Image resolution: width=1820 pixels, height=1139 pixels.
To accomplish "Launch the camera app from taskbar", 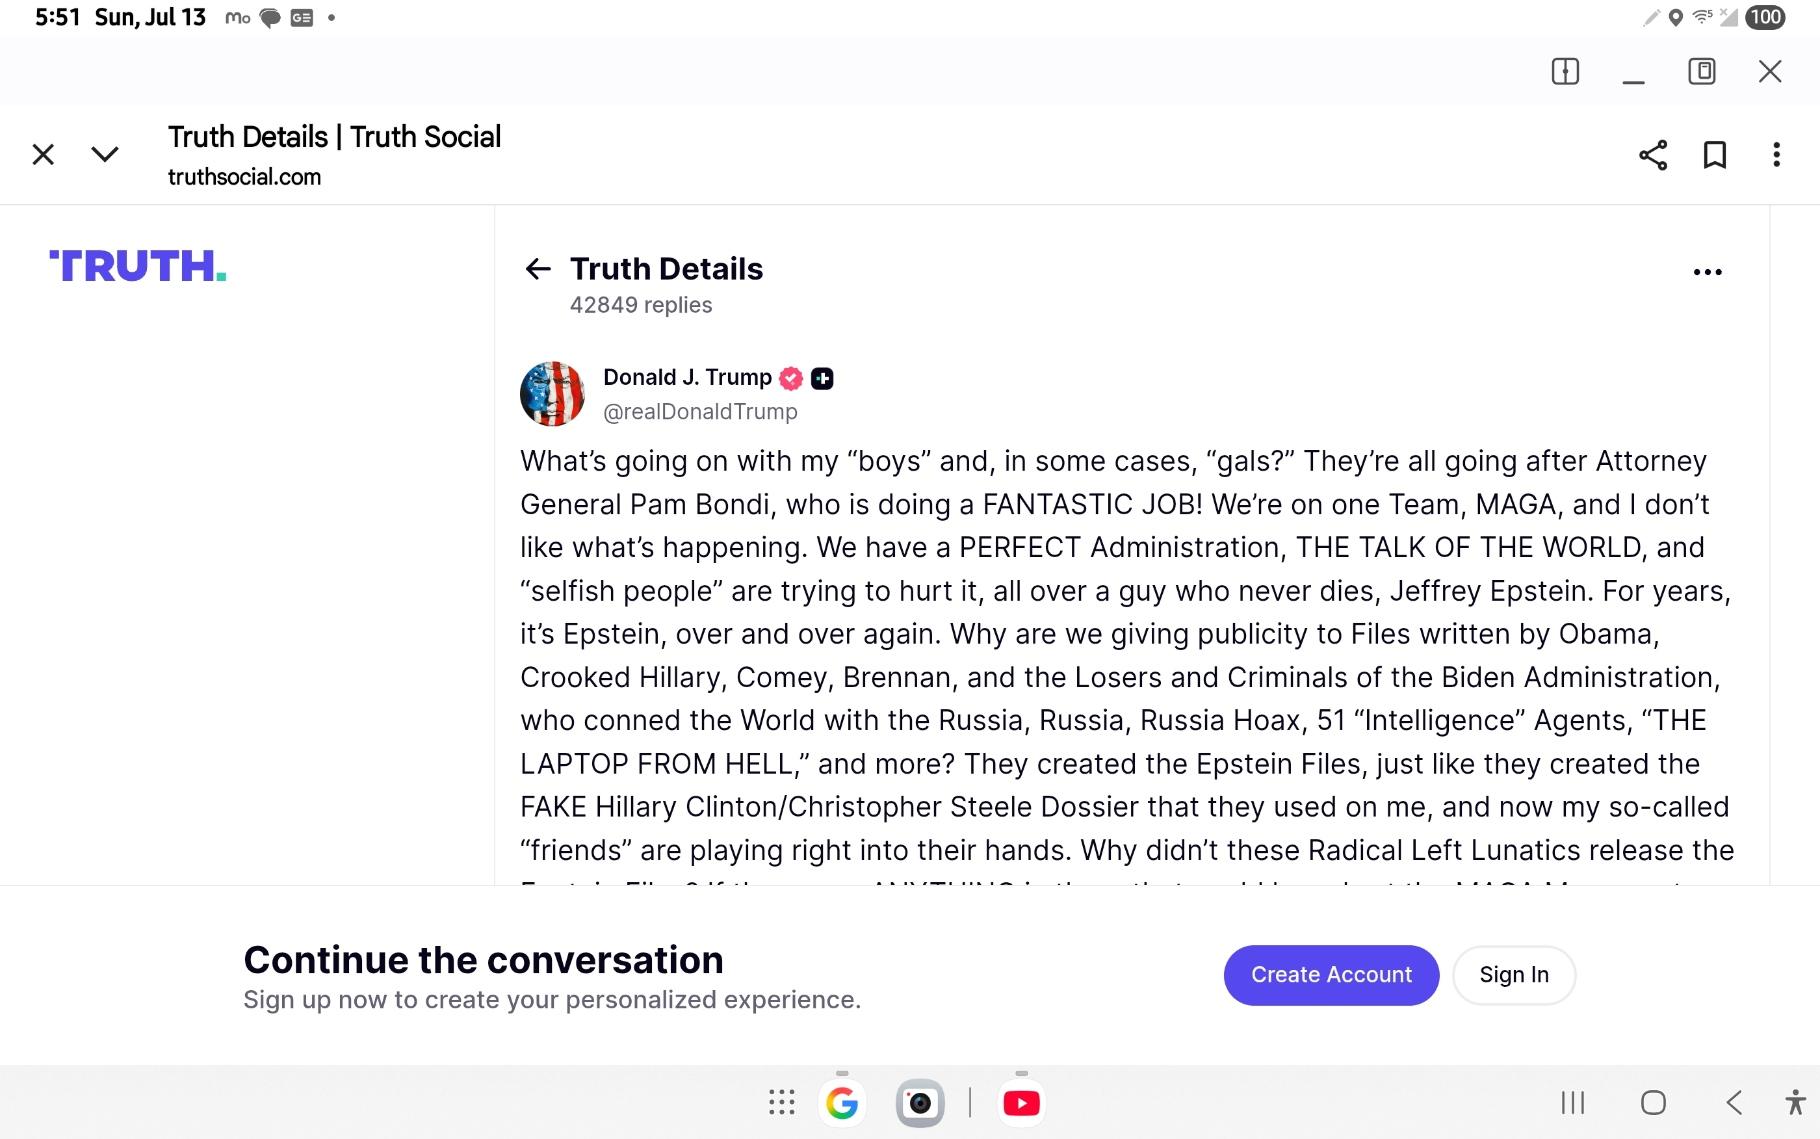I will (x=920, y=1103).
